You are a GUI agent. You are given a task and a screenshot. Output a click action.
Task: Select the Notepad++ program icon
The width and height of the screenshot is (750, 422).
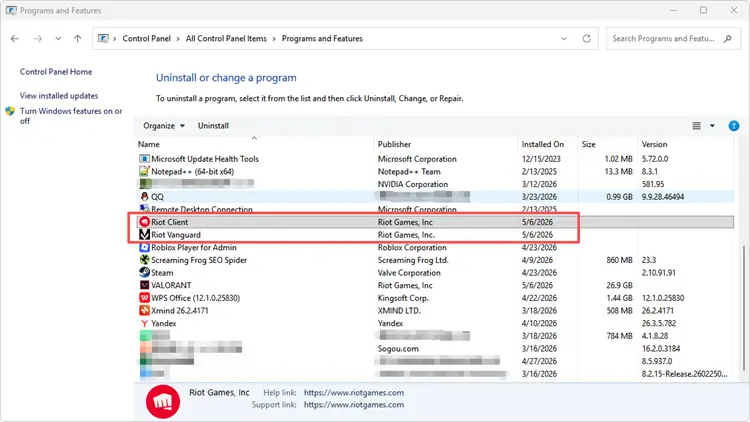click(x=144, y=171)
